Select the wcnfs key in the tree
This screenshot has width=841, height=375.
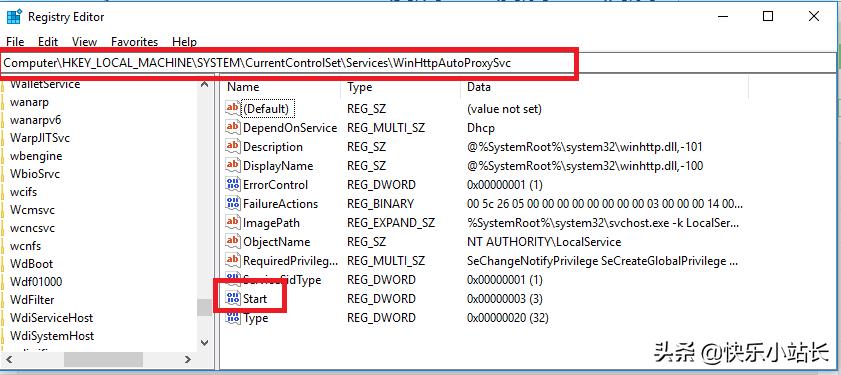(25, 246)
